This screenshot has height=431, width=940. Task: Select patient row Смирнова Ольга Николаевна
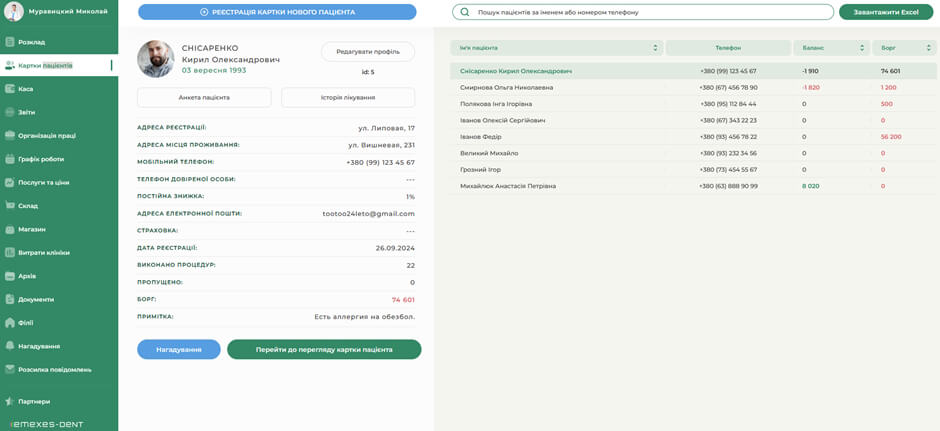point(506,88)
